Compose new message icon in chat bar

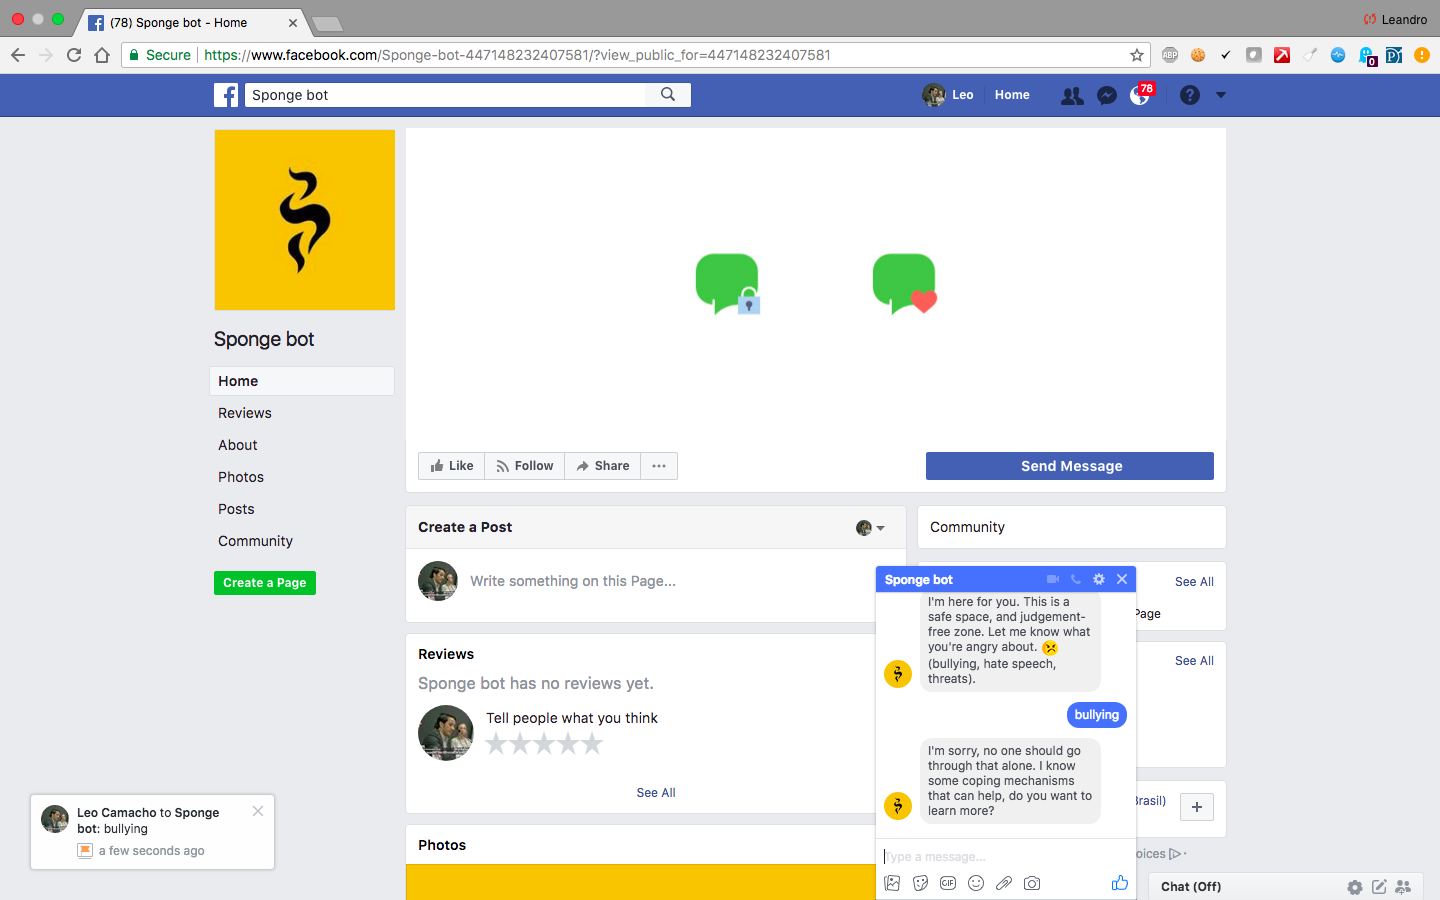tap(1379, 887)
